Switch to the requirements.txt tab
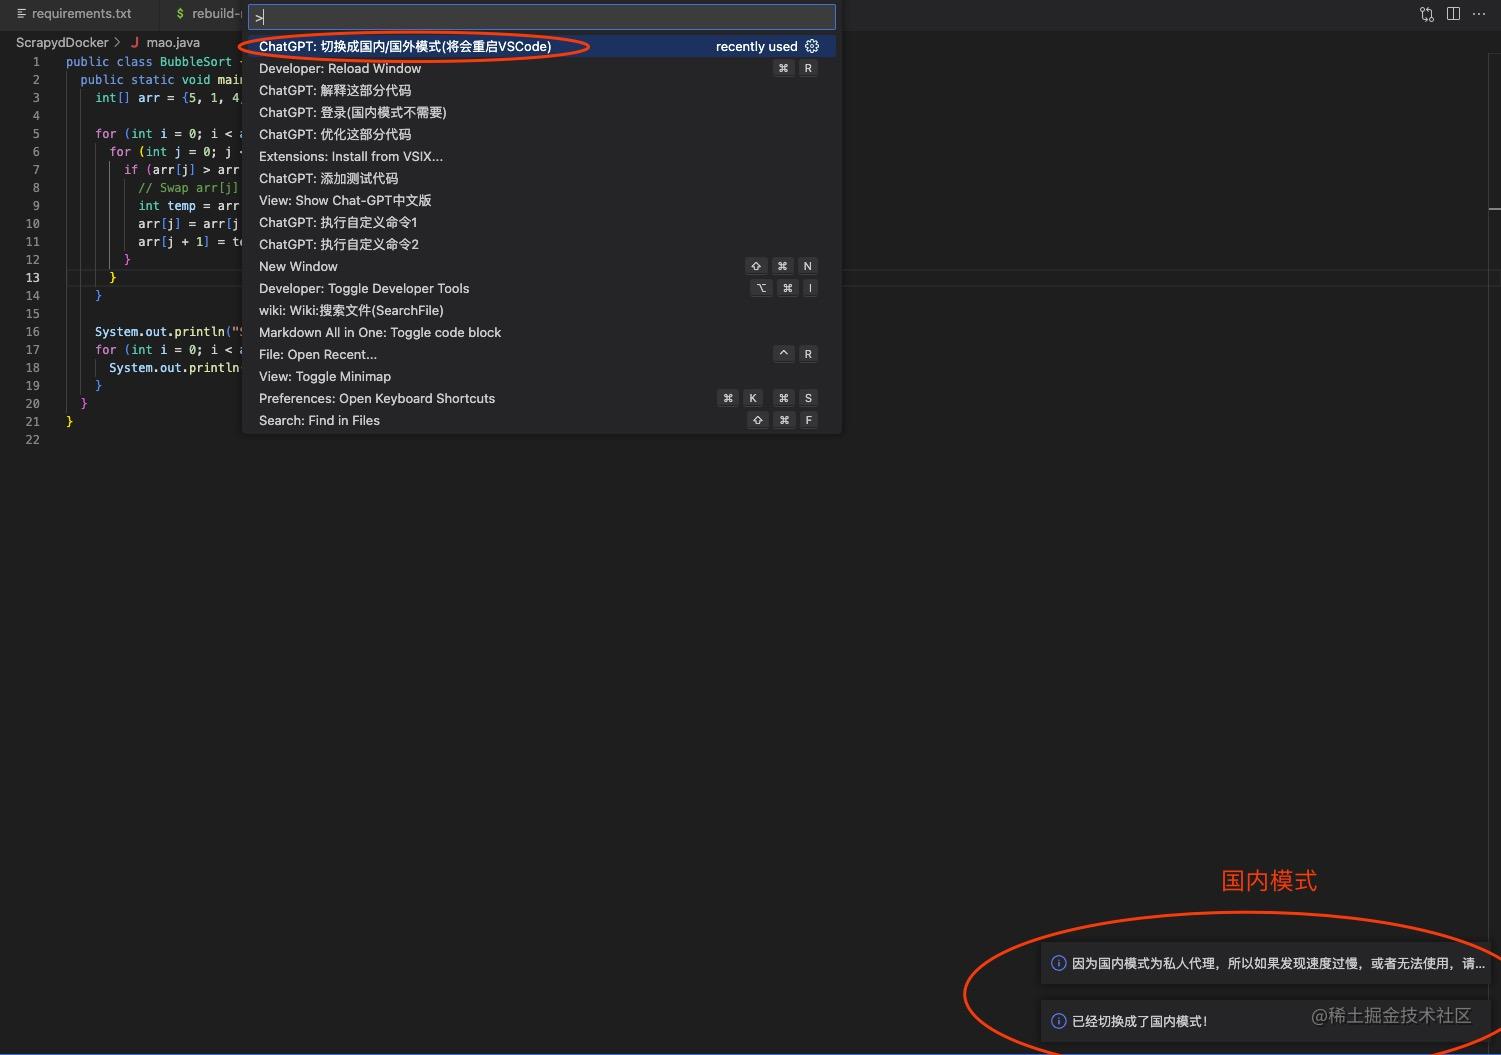This screenshot has width=1501, height=1055. 75,14
